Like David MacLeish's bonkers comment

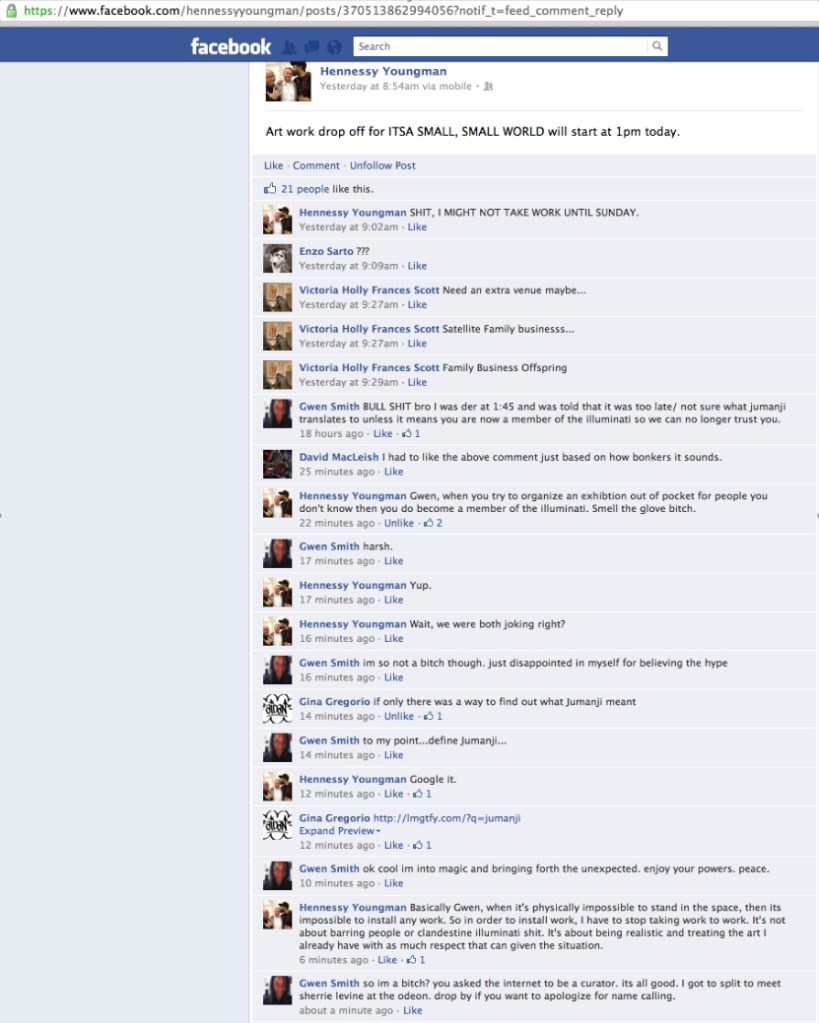click(394, 472)
